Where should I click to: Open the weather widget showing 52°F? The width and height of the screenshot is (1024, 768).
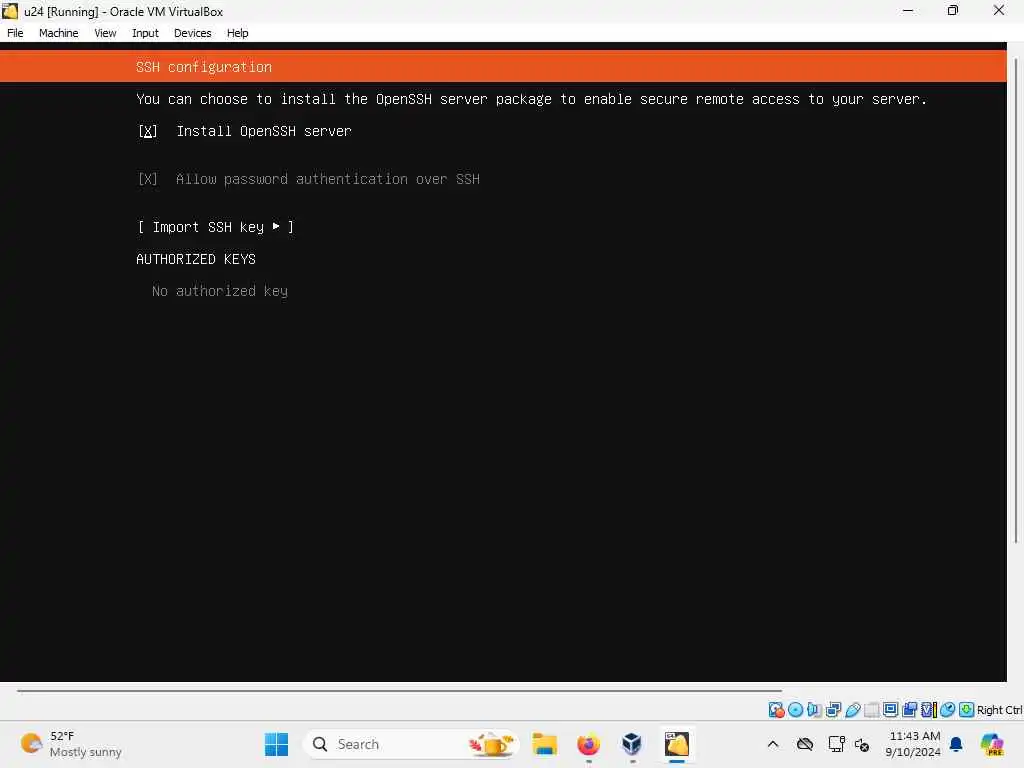[x=71, y=744]
